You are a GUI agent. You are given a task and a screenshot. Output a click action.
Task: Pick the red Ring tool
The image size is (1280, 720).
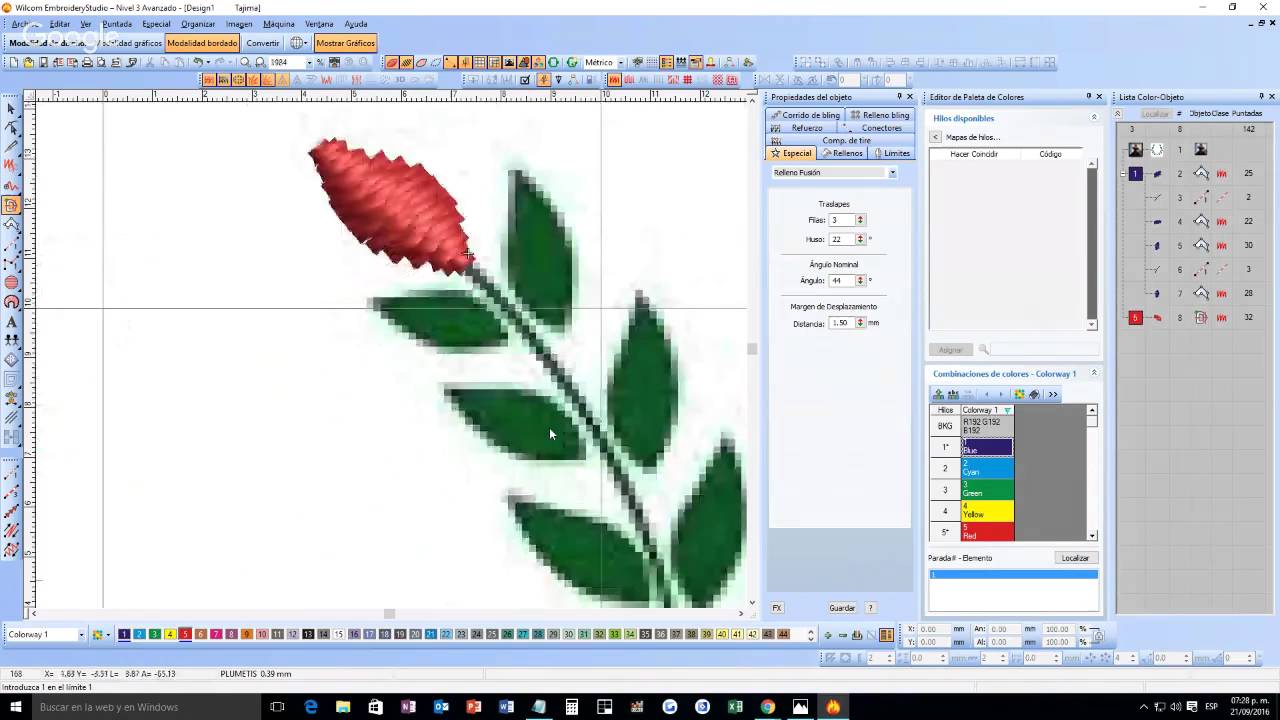(x=12, y=302)
